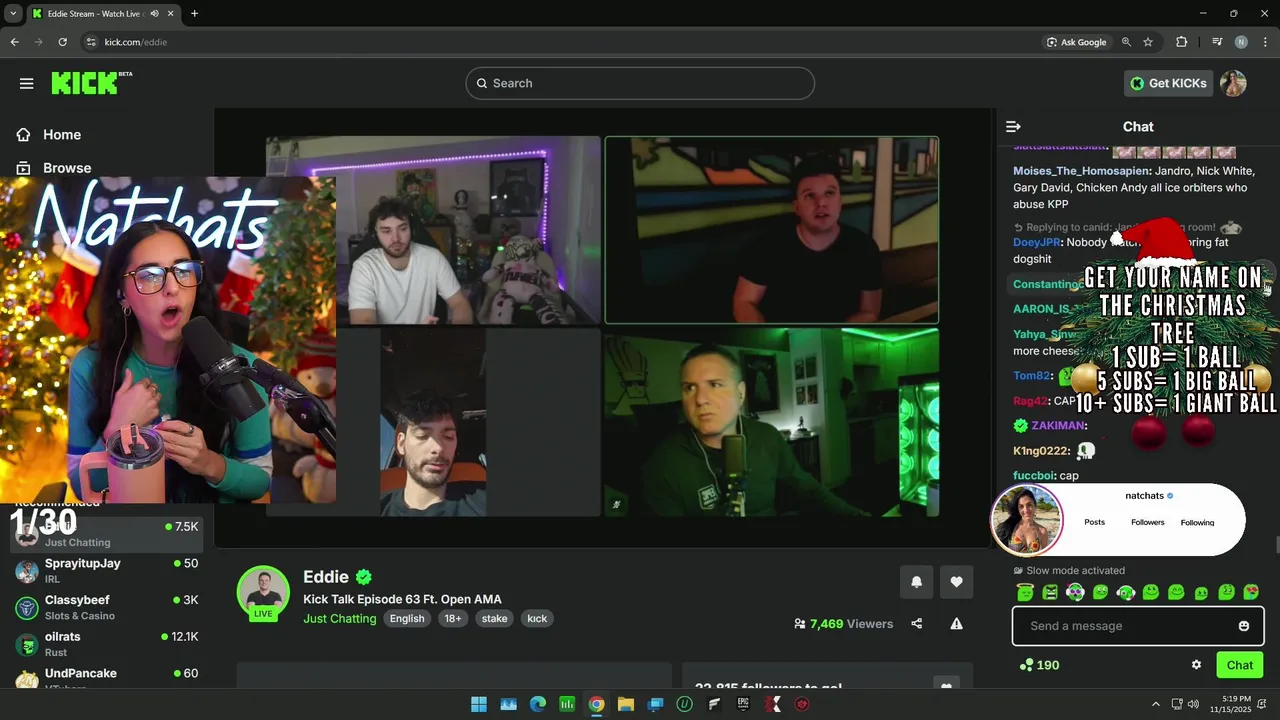
Task: Click Ask Google in address bar
Action: (1076, 42)
